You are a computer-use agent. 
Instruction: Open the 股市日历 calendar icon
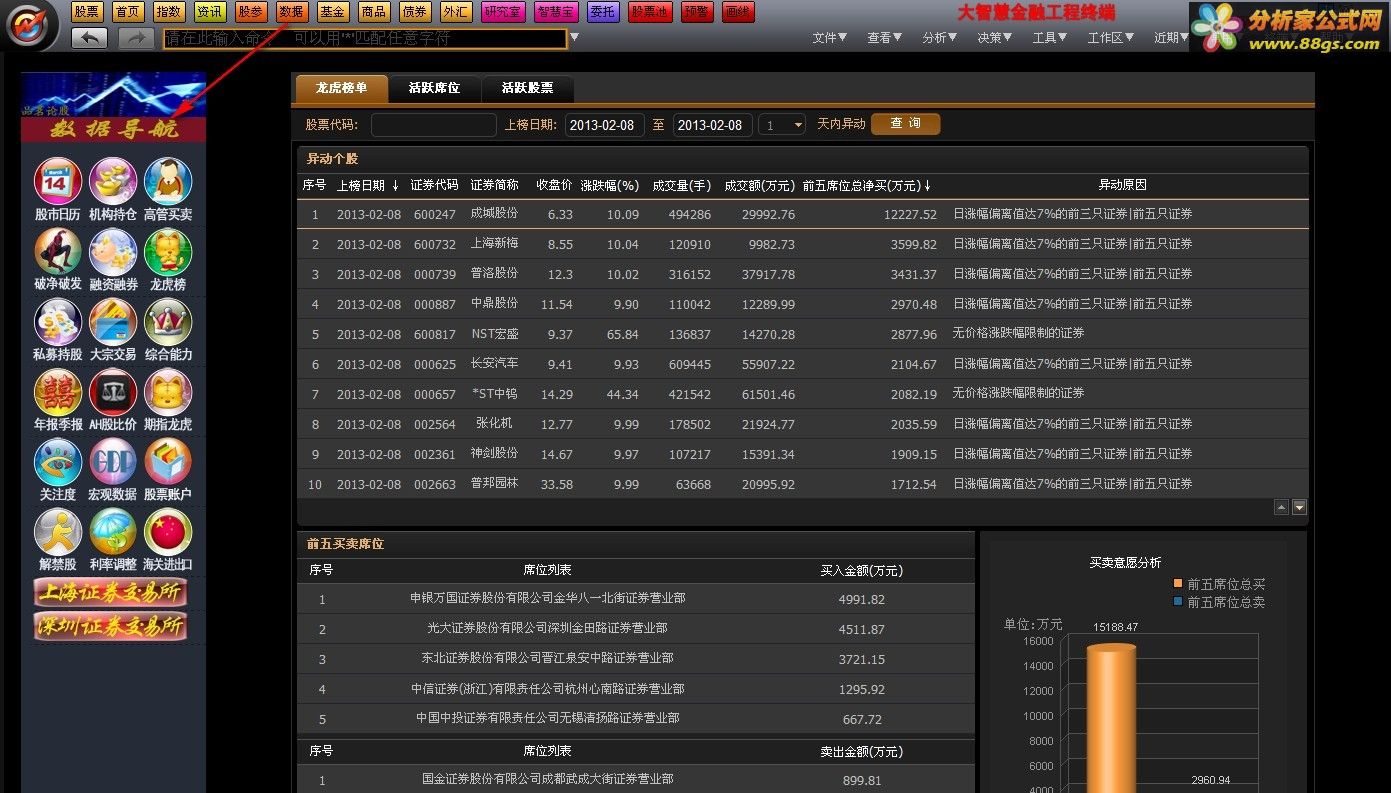click(x=58, y=182)
